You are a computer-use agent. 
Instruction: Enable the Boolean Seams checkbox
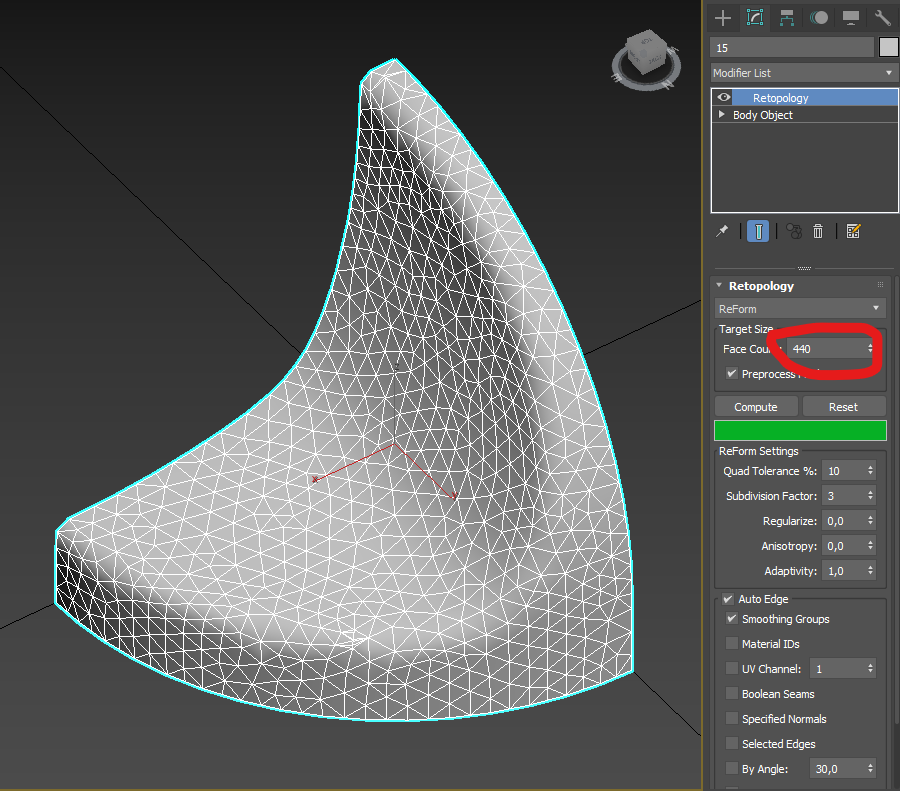[732, 694]
